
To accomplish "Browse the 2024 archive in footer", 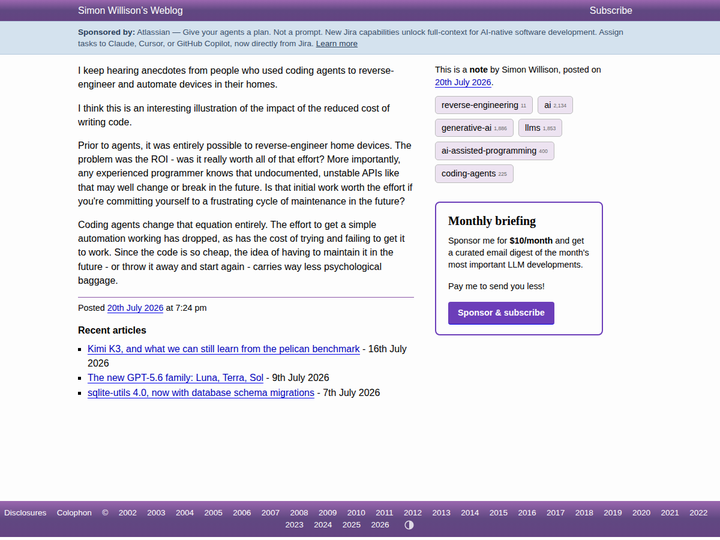I will (323, 525).
